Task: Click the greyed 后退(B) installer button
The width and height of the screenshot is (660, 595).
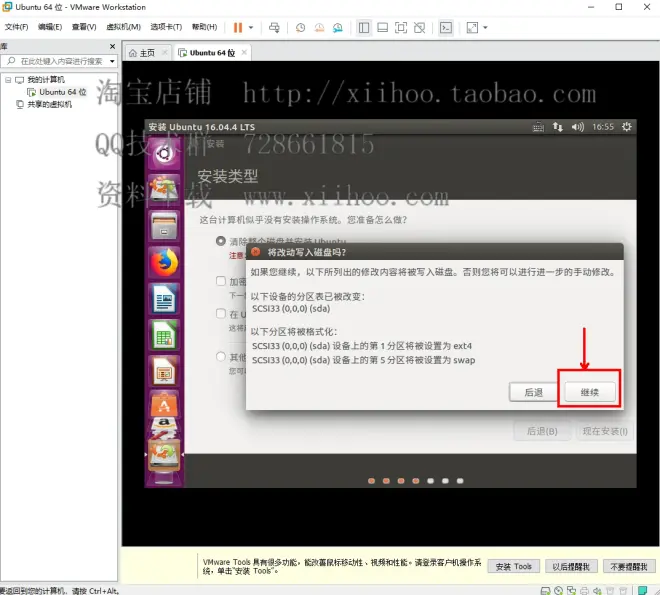Action: click(x=542, y=431)
